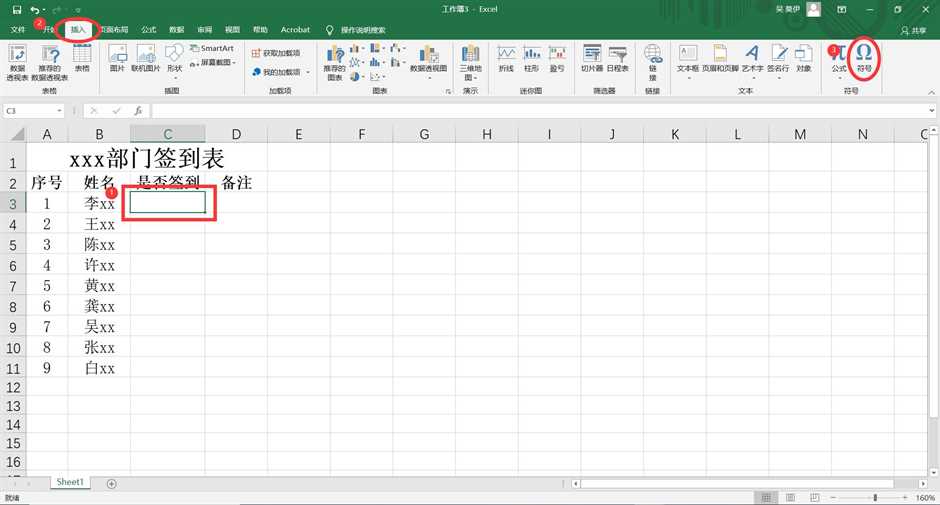Click 获取加载项 (Get Add-ins)

point(276,53)
